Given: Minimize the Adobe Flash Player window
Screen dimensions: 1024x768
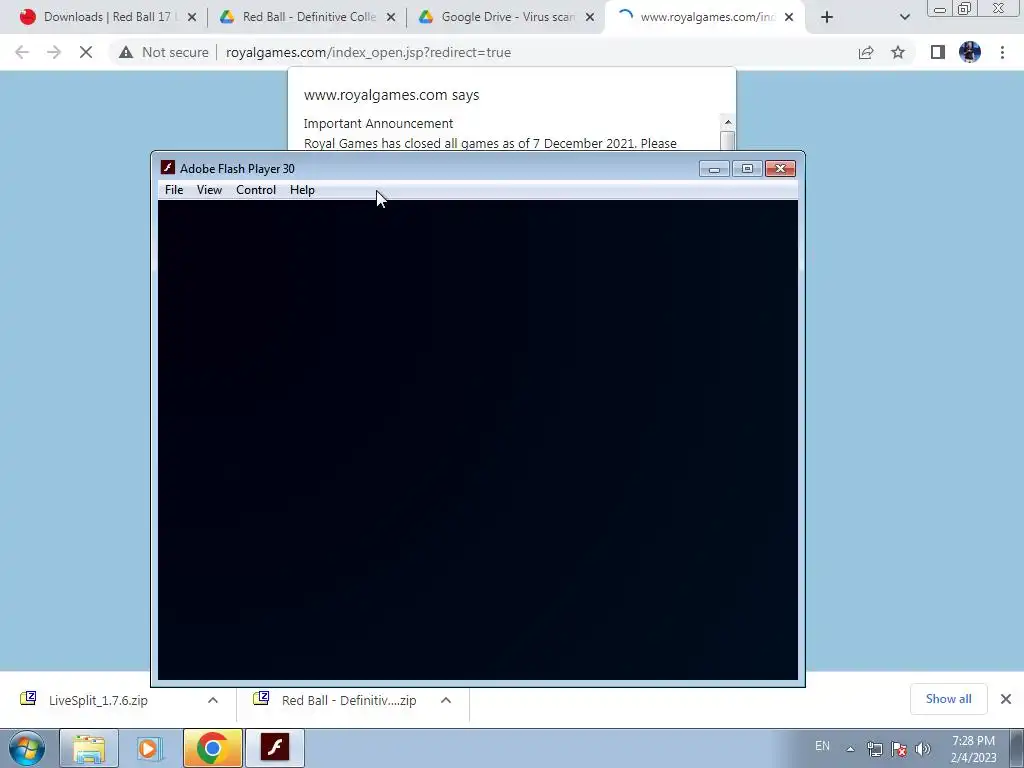Looking at the screenshot, I should tap(714, 169).
